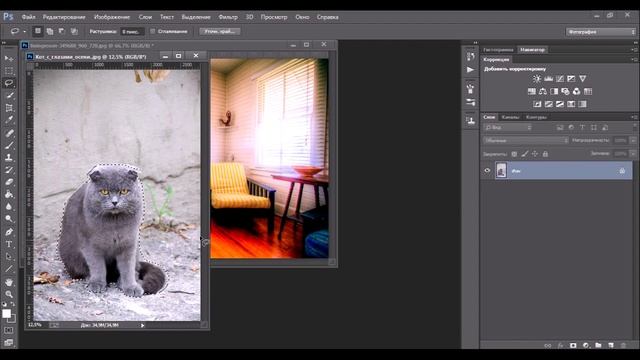Select the Dodge tool
The height and width of the screenshot is (360, 640).
(x=9, y=219)
